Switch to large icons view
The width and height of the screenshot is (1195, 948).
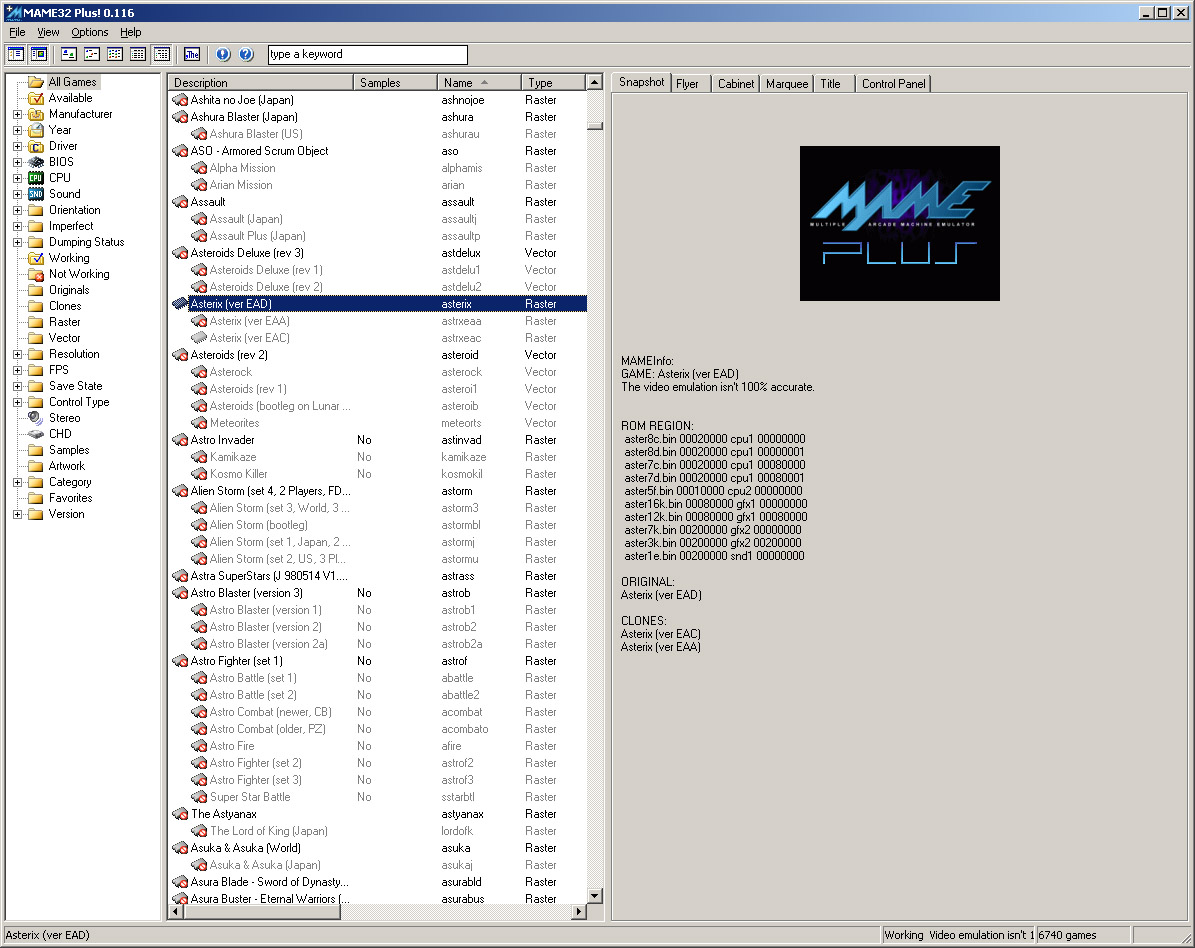69,54
